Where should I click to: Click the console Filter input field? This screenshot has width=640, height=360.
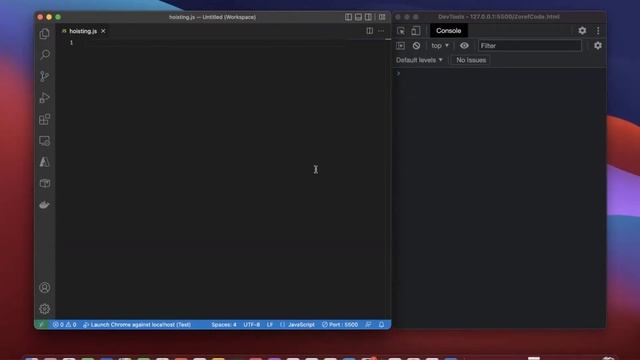pos(530,46)
